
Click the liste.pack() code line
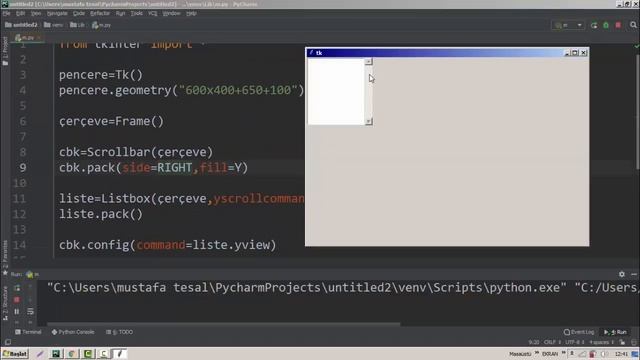tap(101, 214)
